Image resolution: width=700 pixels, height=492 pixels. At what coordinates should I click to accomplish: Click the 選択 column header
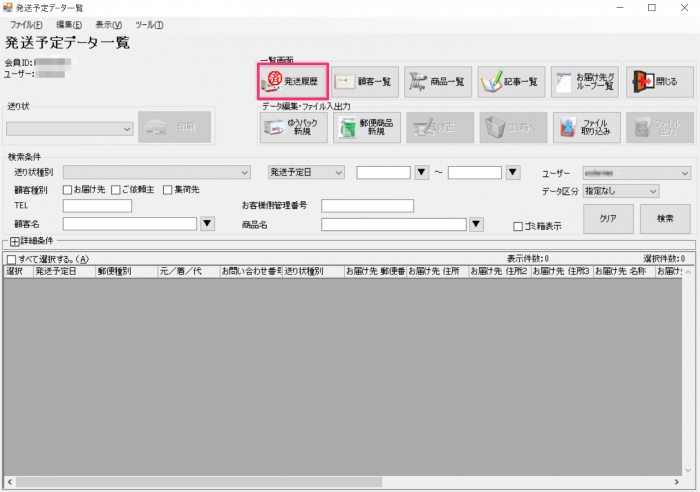19,271
